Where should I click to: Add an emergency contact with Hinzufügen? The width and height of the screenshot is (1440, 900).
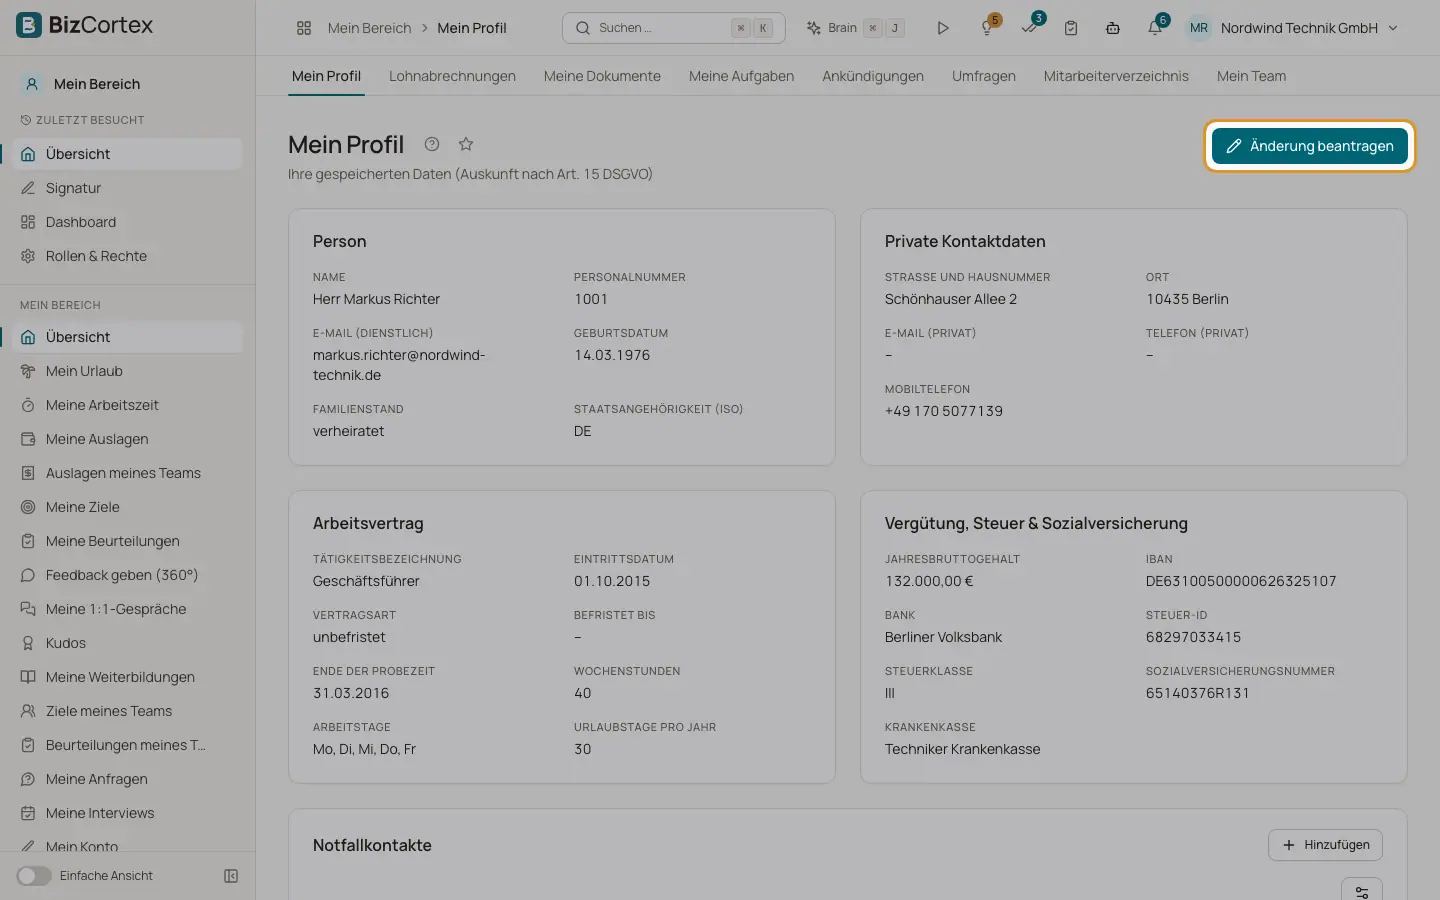[x=1326, y=845]
